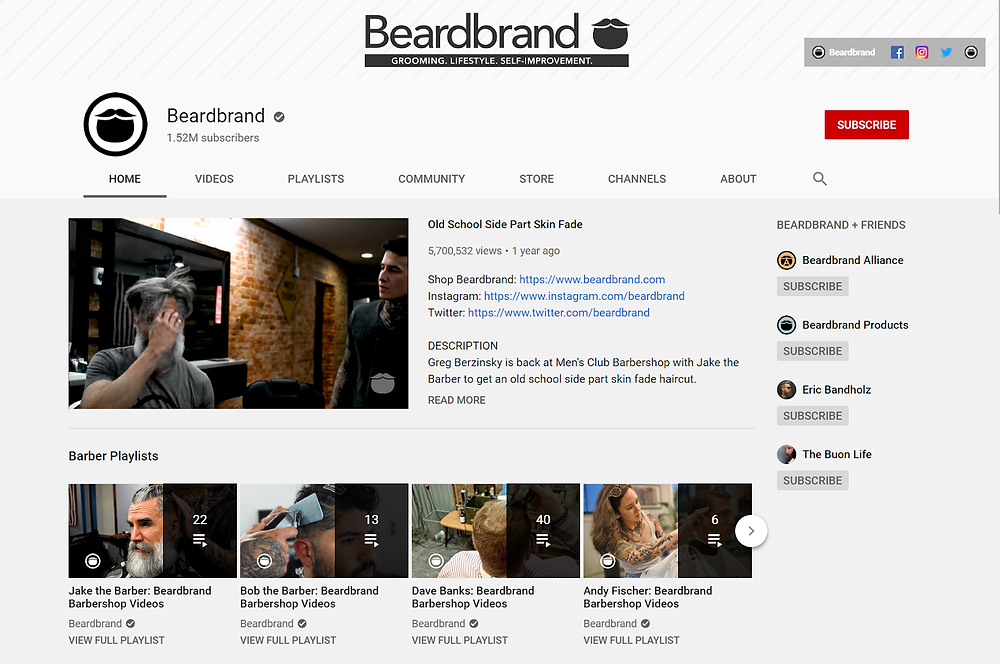Open Jake the Barber: Beardbrand Barbershop Videos title
1000x664 pixels.
140,597
